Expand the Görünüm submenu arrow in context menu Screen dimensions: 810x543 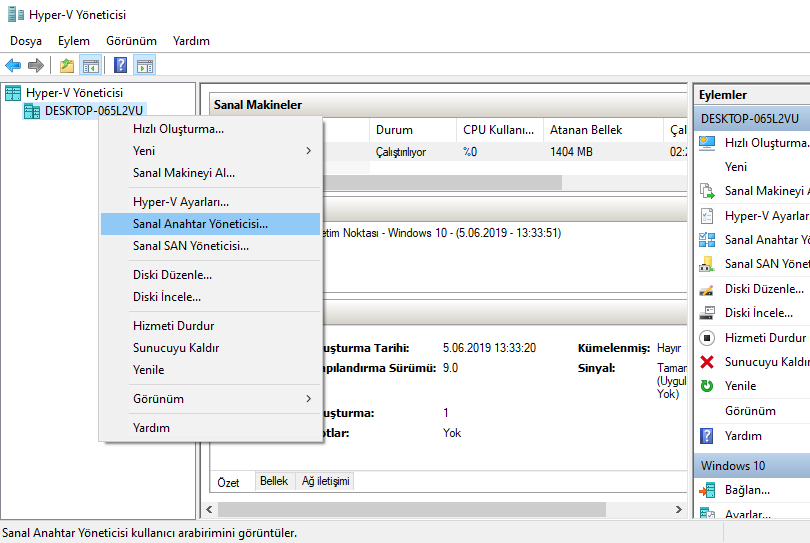point(308,399)
